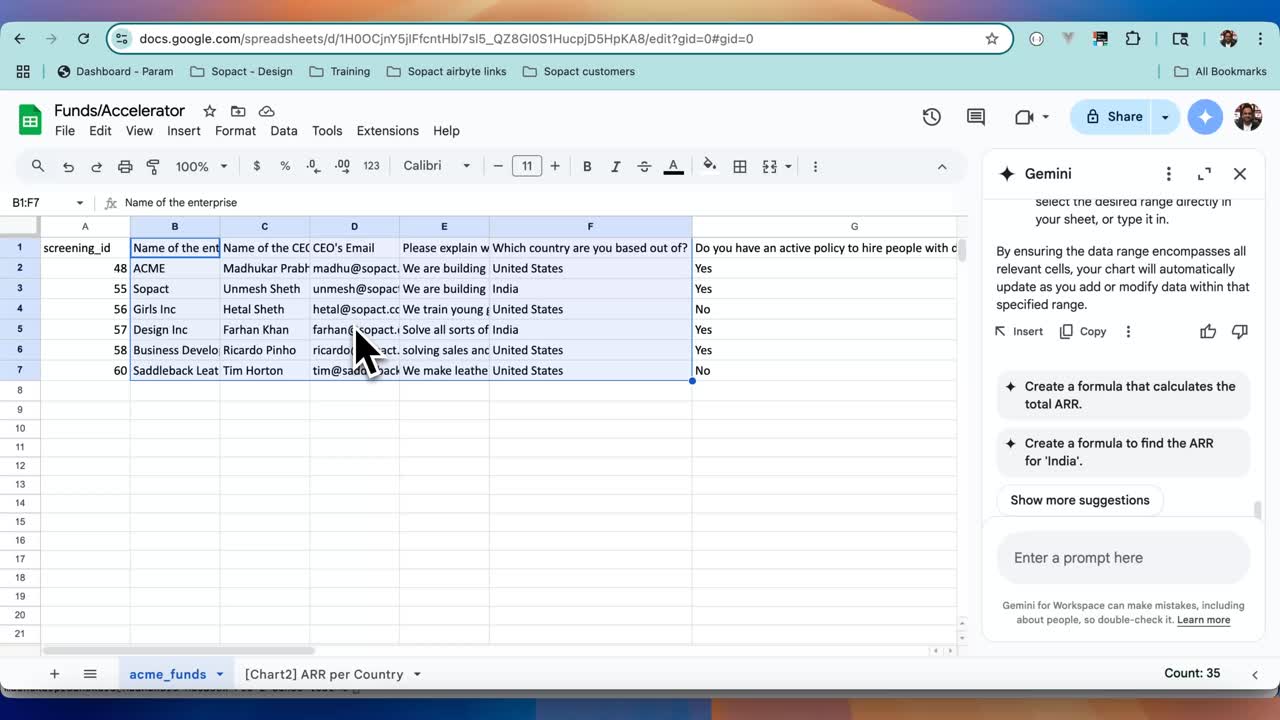Format as currency
Image resolution: width=1280 pixels, height=720 pixels.
click(257, 166)
